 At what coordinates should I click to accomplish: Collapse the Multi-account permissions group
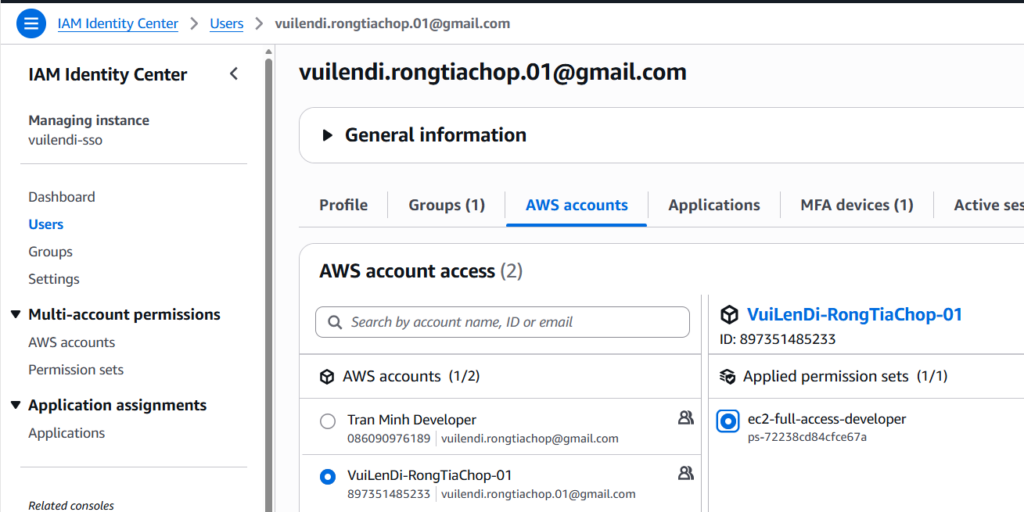[x=16, y=315]
